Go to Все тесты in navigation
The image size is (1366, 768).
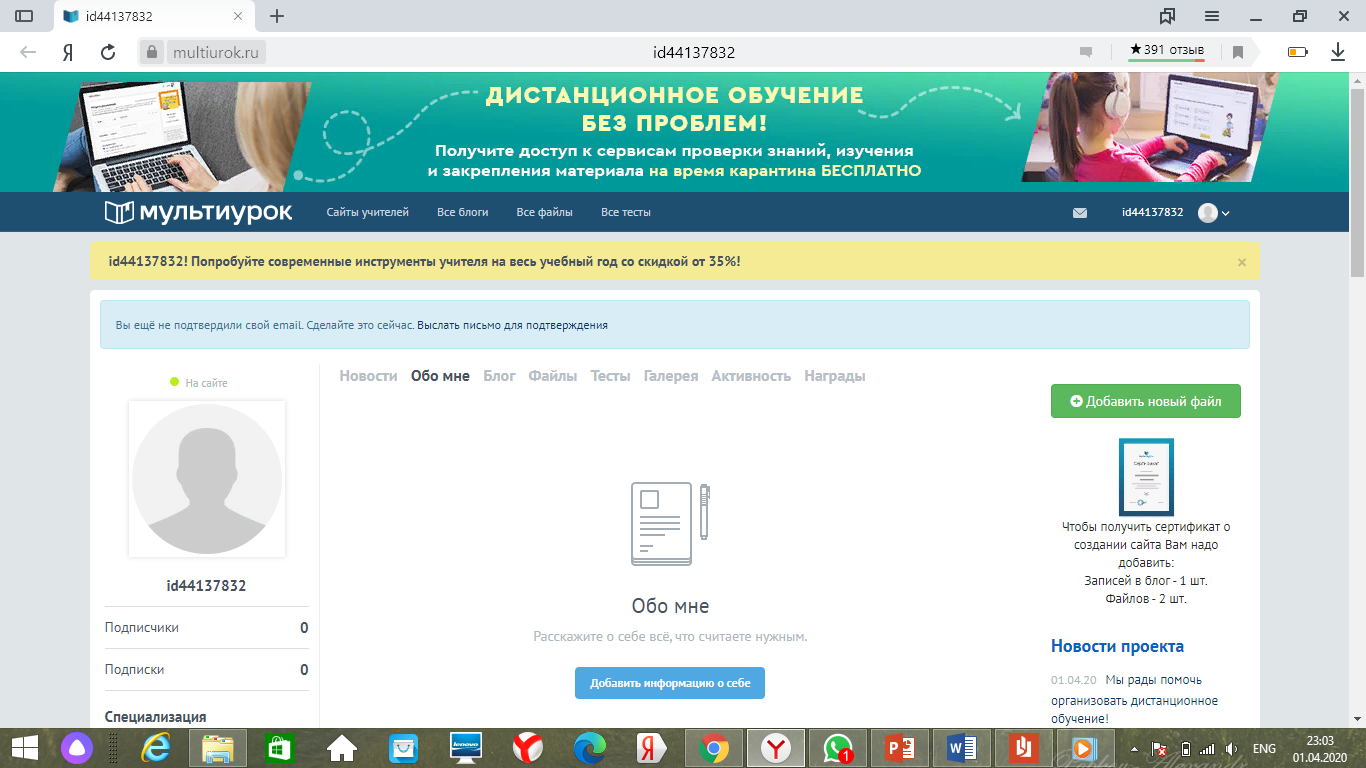click(626, 213)
